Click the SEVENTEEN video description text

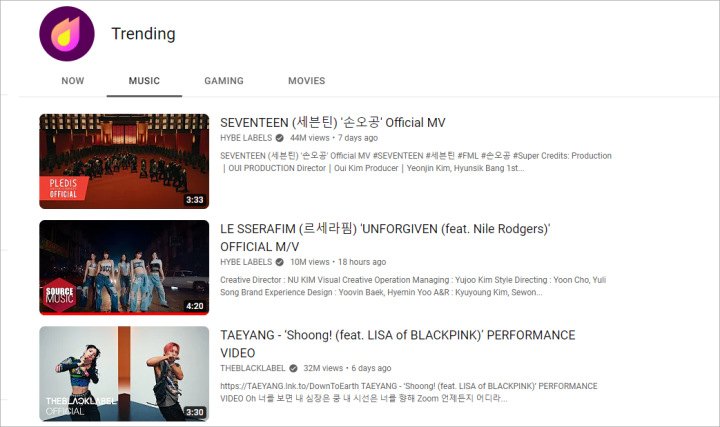click(416, 162)
